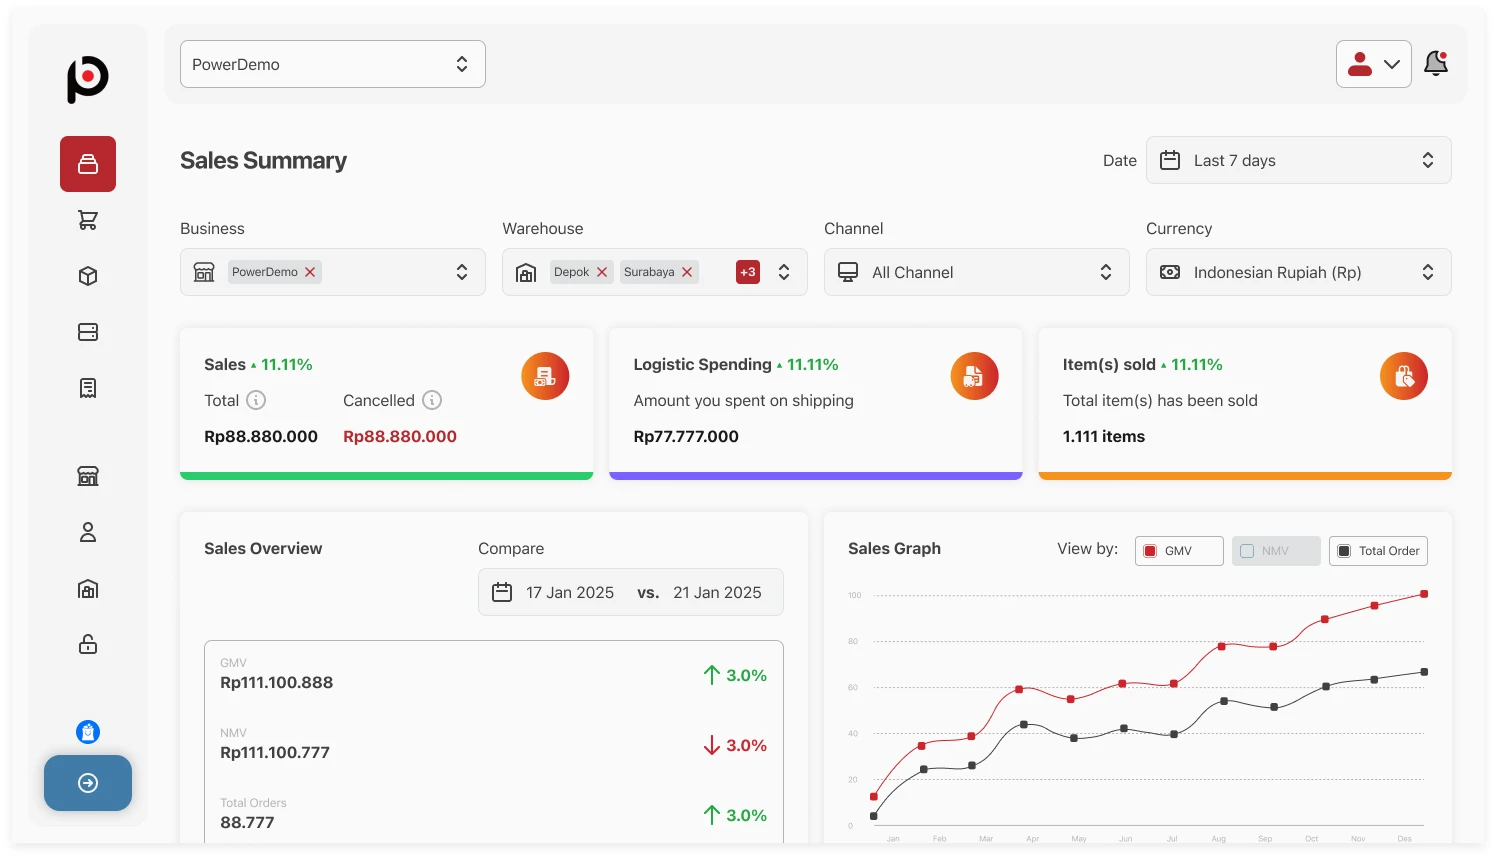Click the info icon beside Cancelled

(432, 400)
